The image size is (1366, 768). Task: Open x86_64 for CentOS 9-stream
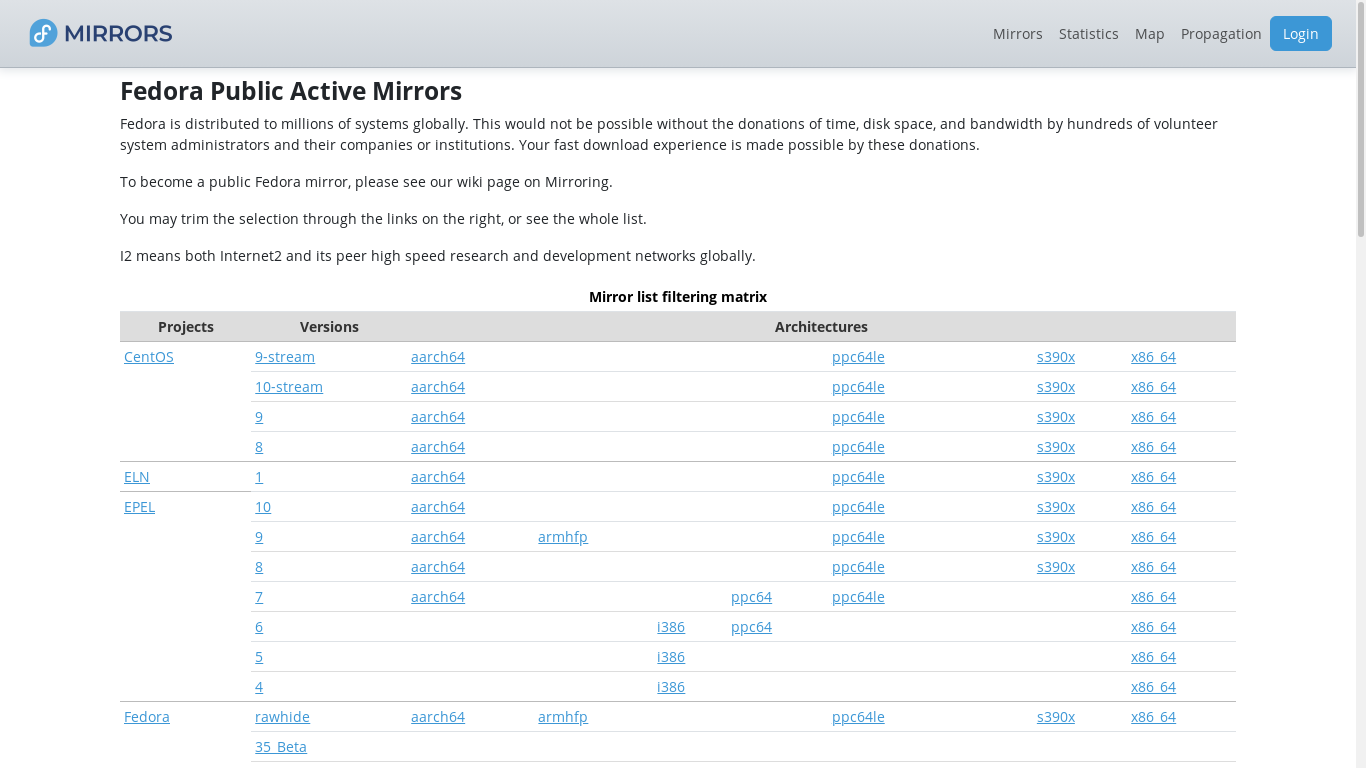point(1153,357)
